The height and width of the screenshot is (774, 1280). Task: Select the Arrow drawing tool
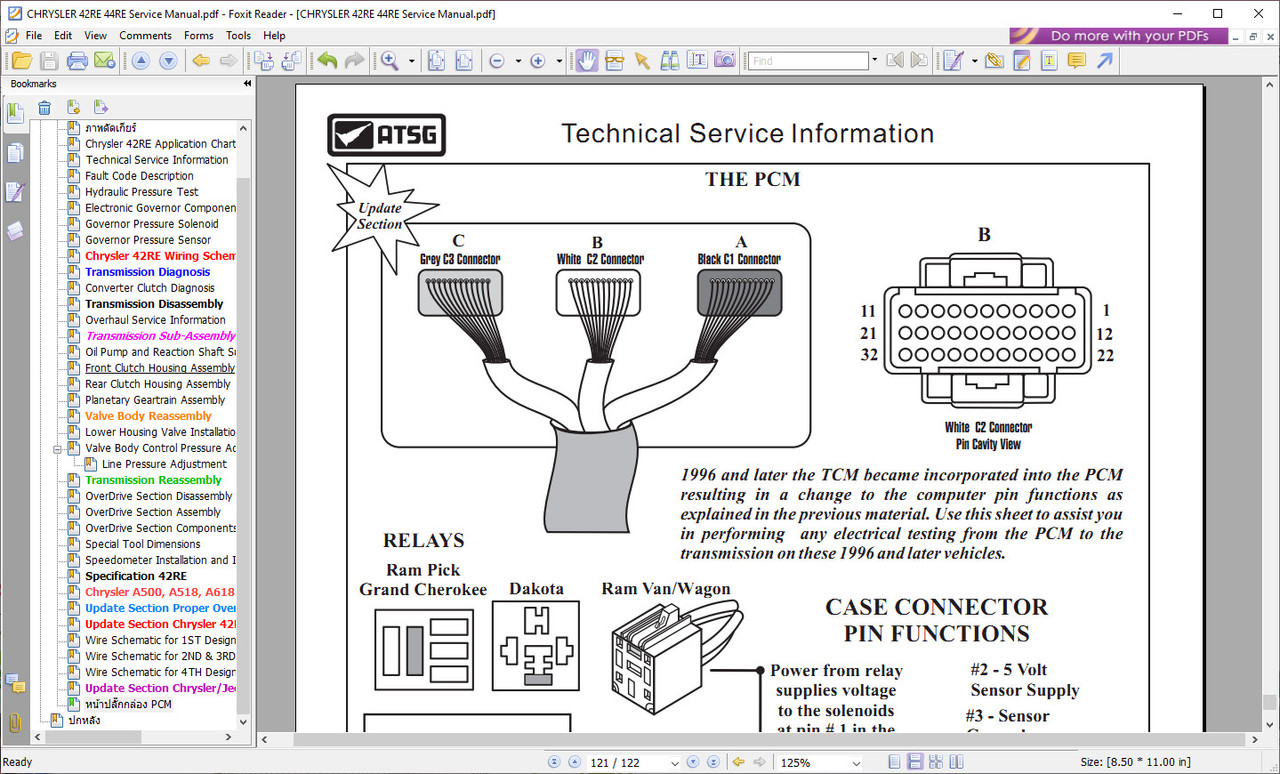pos(1104,61)
